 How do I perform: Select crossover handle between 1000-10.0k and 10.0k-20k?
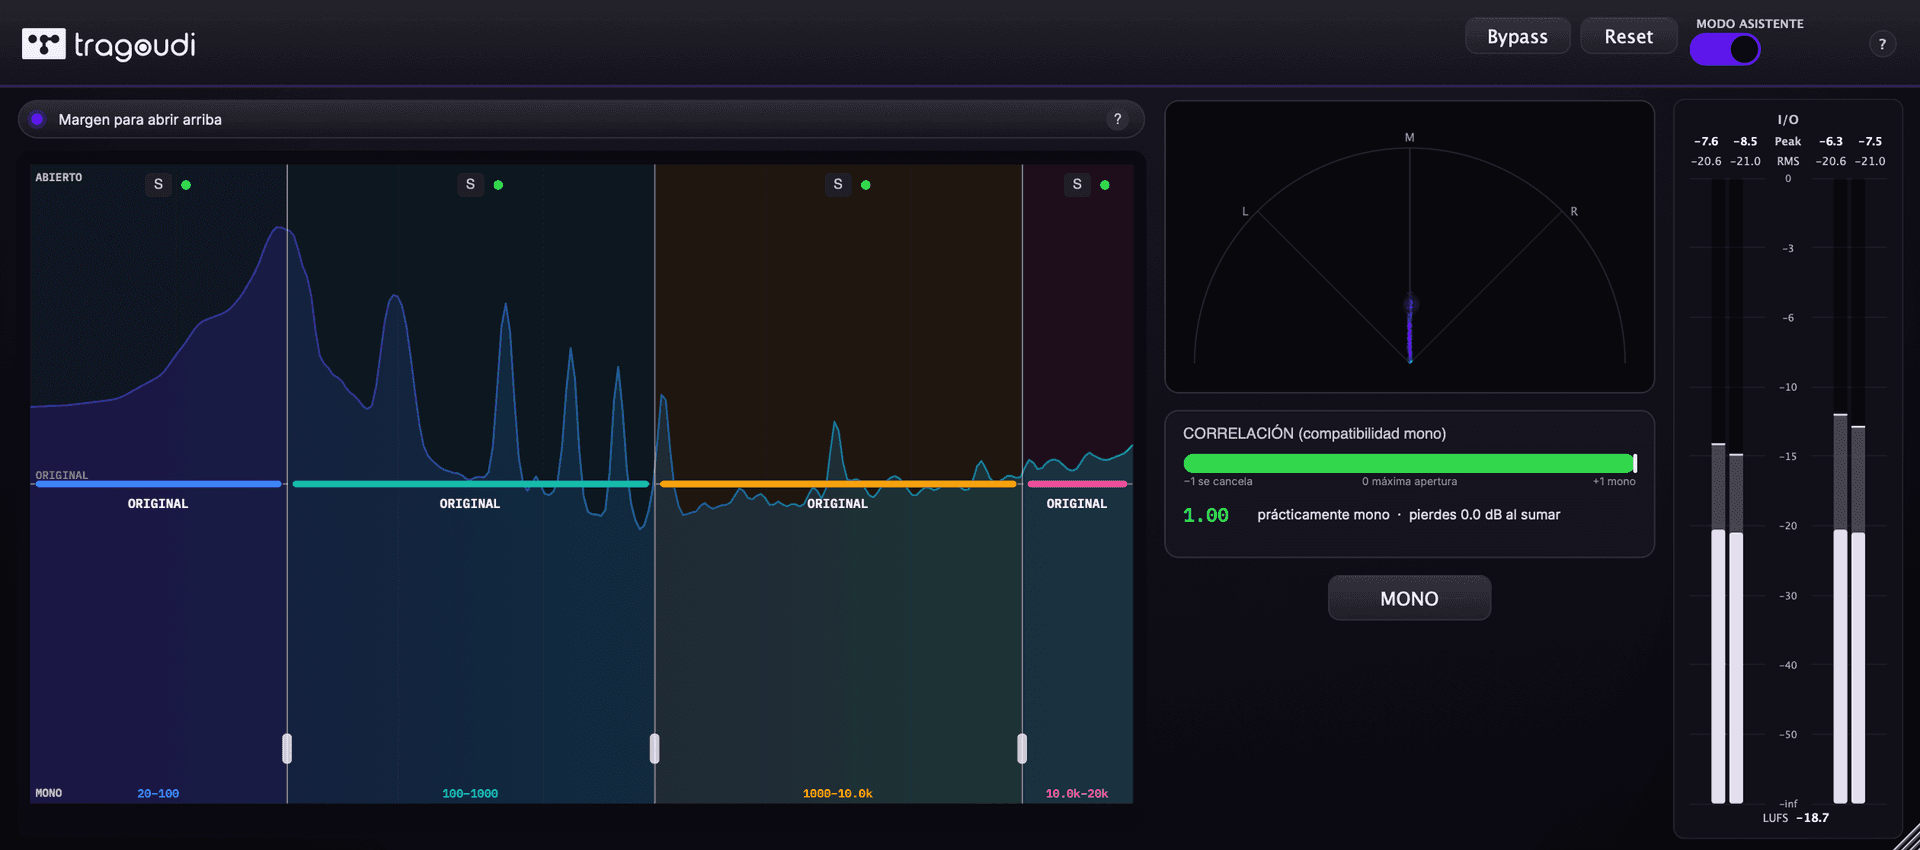coord(1022,748)
